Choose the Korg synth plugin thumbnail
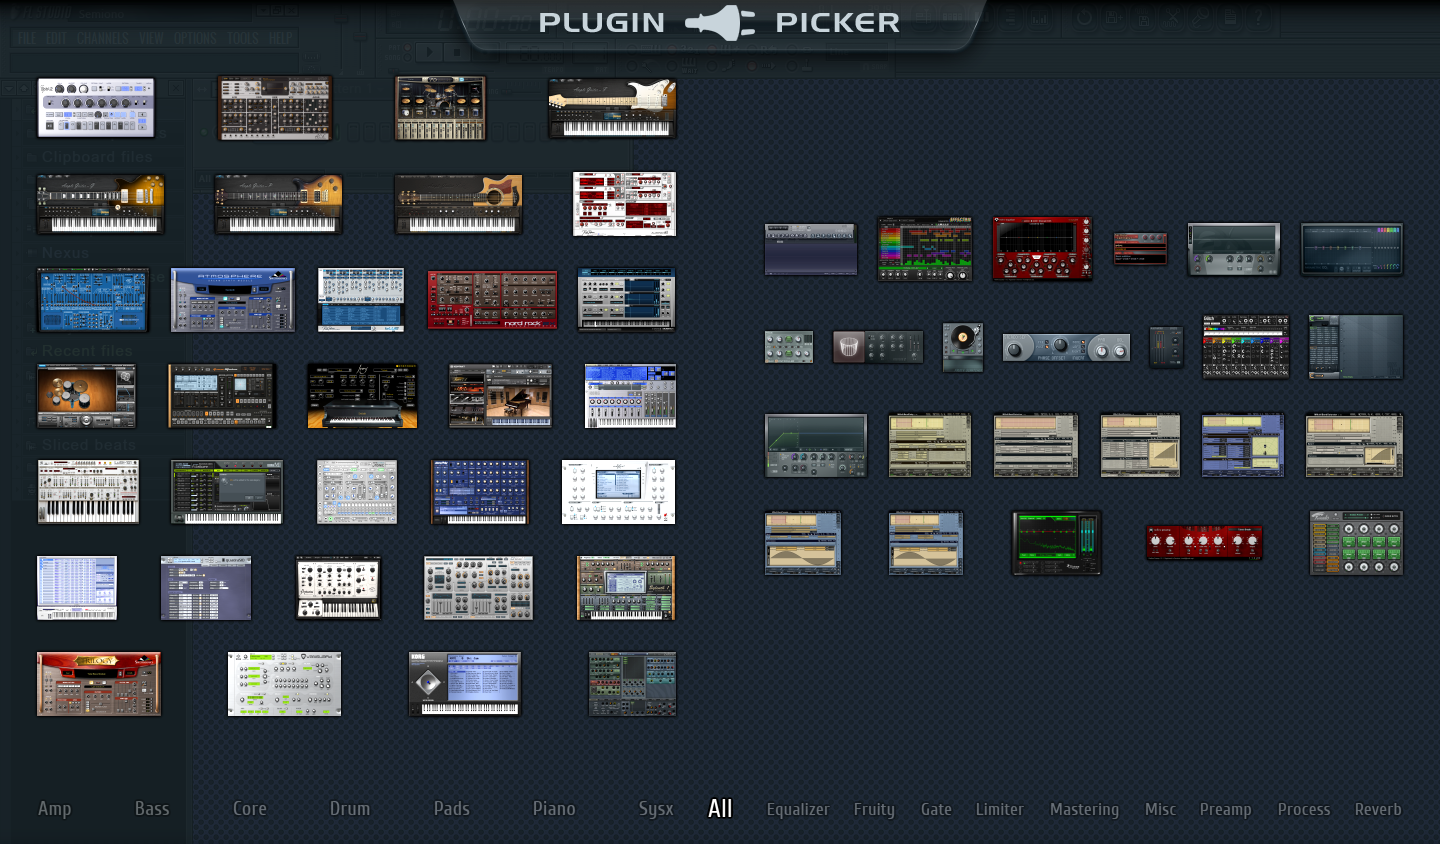Image resolution: width=1440 pixels, height=844 pixels. click(465, 684)
